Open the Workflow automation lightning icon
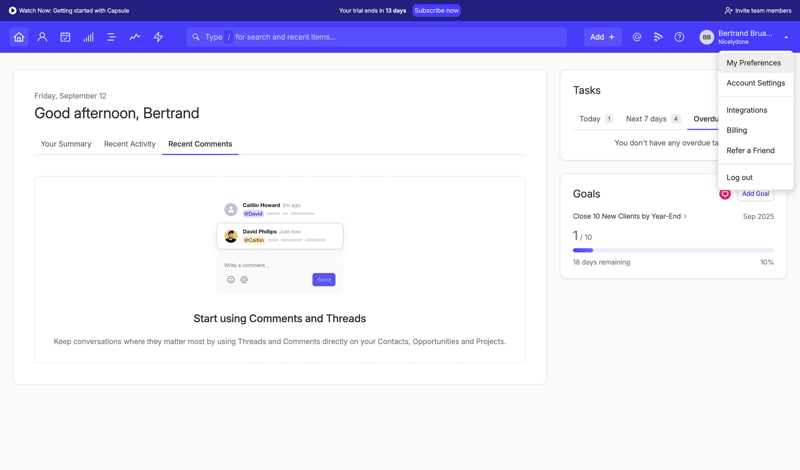800x470 pixels. 158,37
